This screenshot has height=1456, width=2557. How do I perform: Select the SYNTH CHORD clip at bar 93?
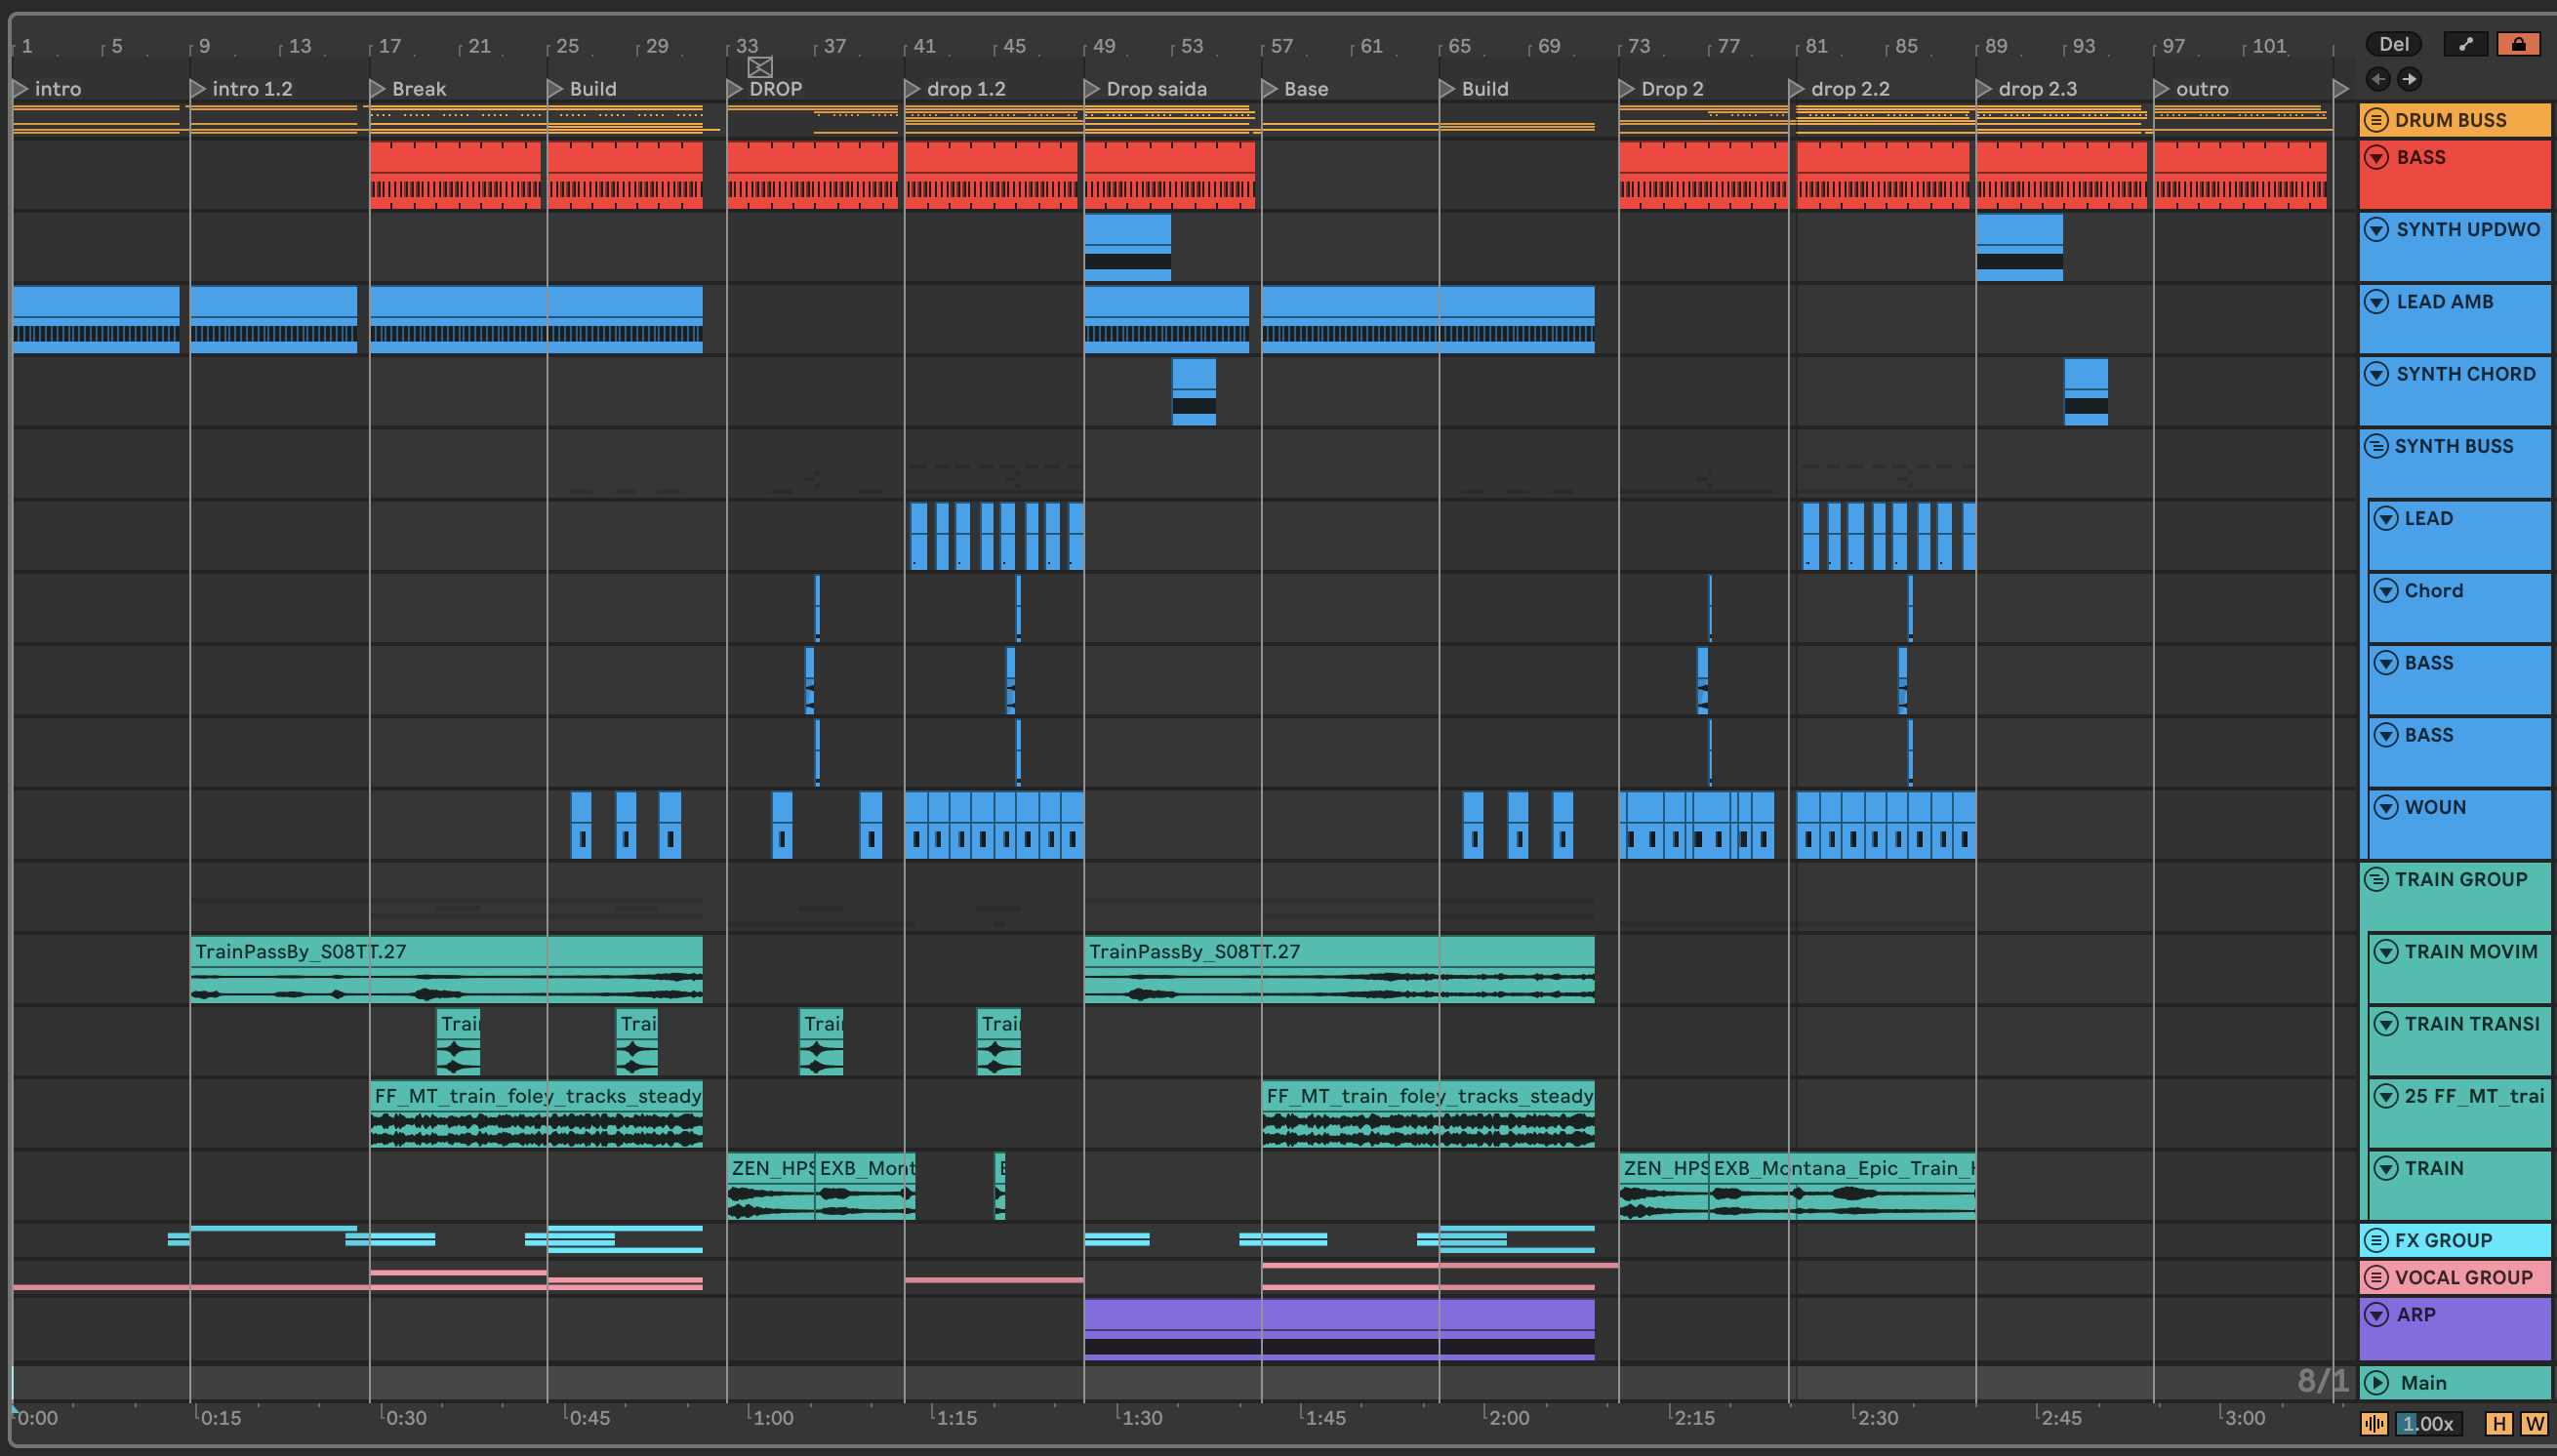click(2086, 392)
